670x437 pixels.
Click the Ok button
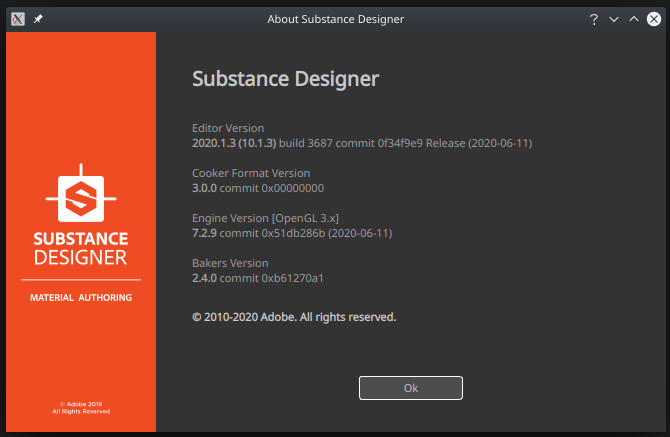[x=411, y=388]
